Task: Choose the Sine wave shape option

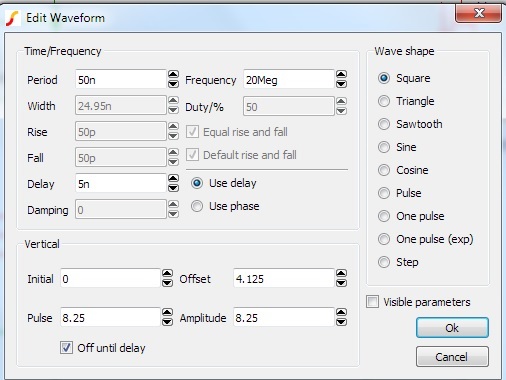Action: [397, 147]
